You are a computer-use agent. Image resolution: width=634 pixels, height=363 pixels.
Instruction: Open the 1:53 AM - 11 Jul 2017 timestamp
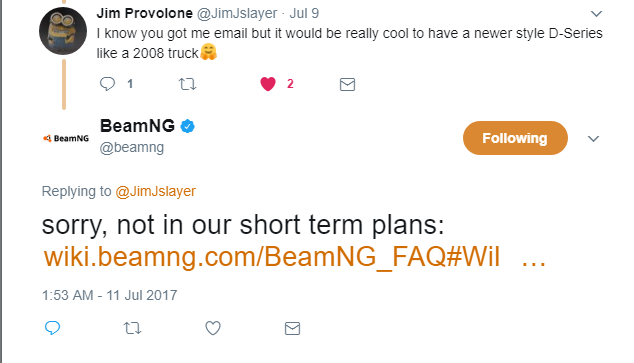(x=110, y=295)
